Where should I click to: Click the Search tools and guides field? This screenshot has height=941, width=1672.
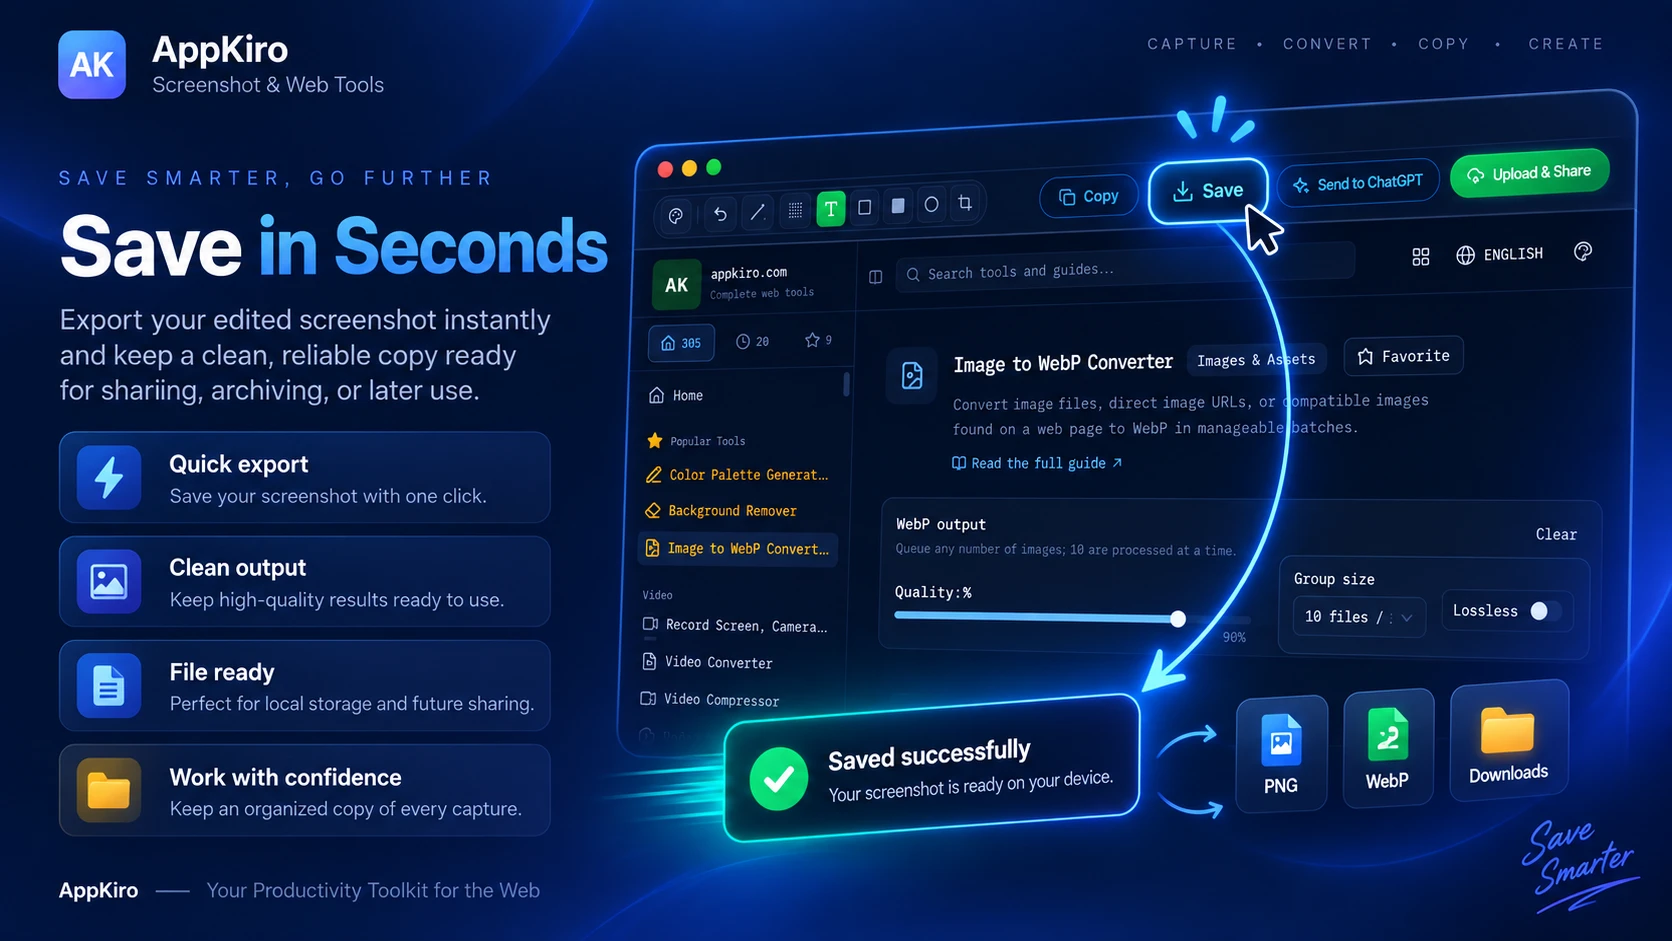(x=1126, y=268)
